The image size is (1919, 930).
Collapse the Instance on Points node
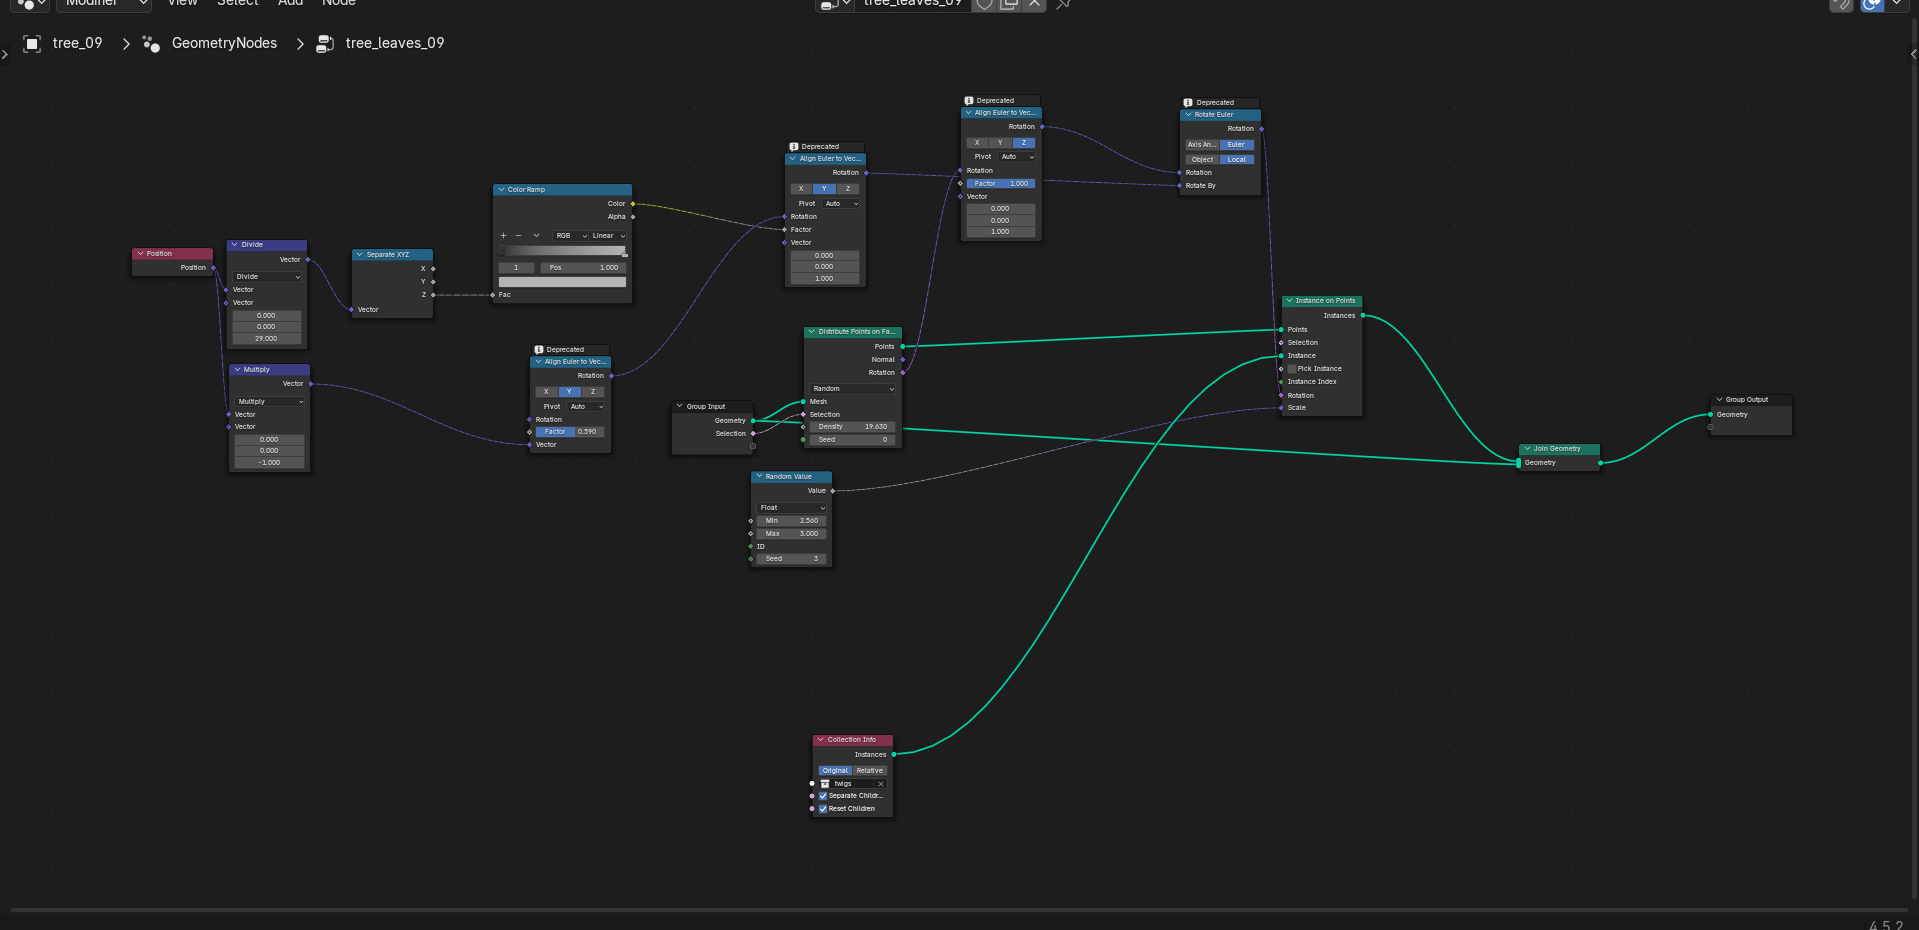[1290, 301]
